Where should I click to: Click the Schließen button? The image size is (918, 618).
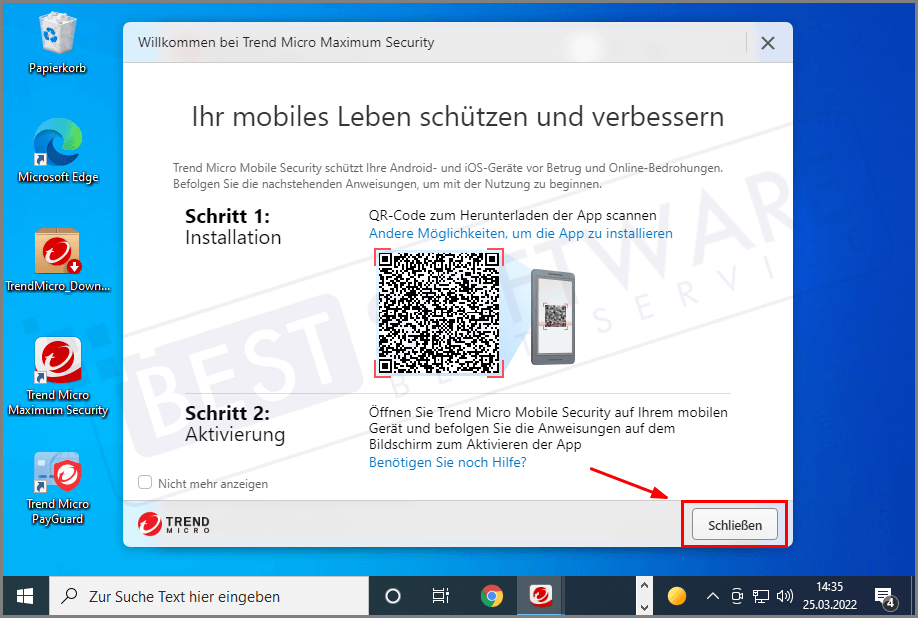(x=734, y=523)
